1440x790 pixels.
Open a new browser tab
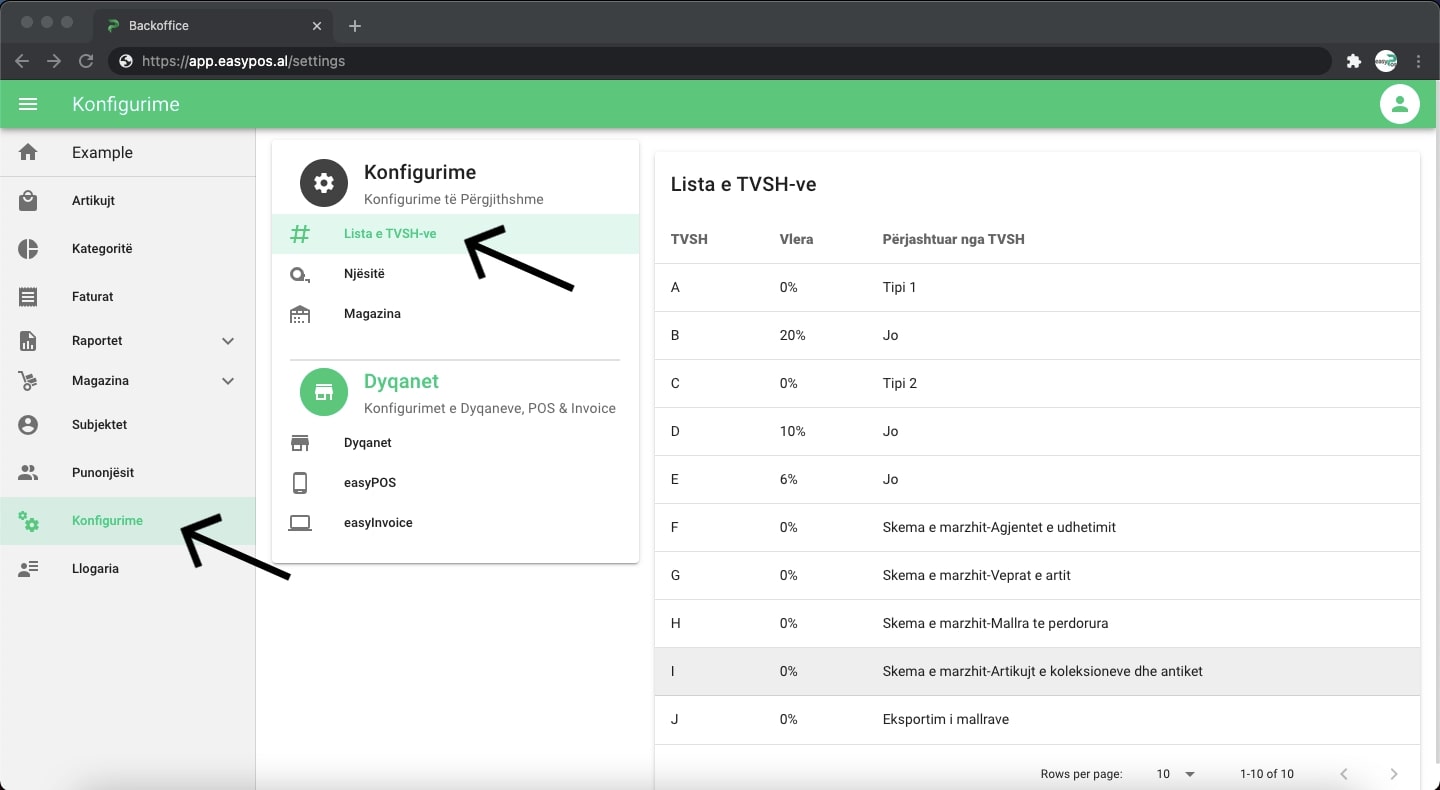355,26
